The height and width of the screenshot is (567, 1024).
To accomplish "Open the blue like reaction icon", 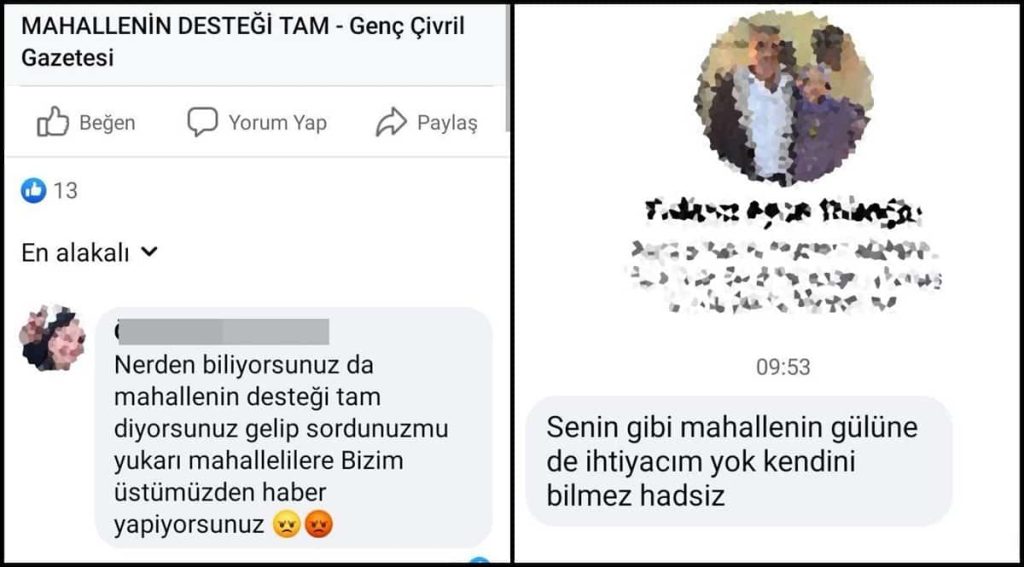I will pos(33,191).
